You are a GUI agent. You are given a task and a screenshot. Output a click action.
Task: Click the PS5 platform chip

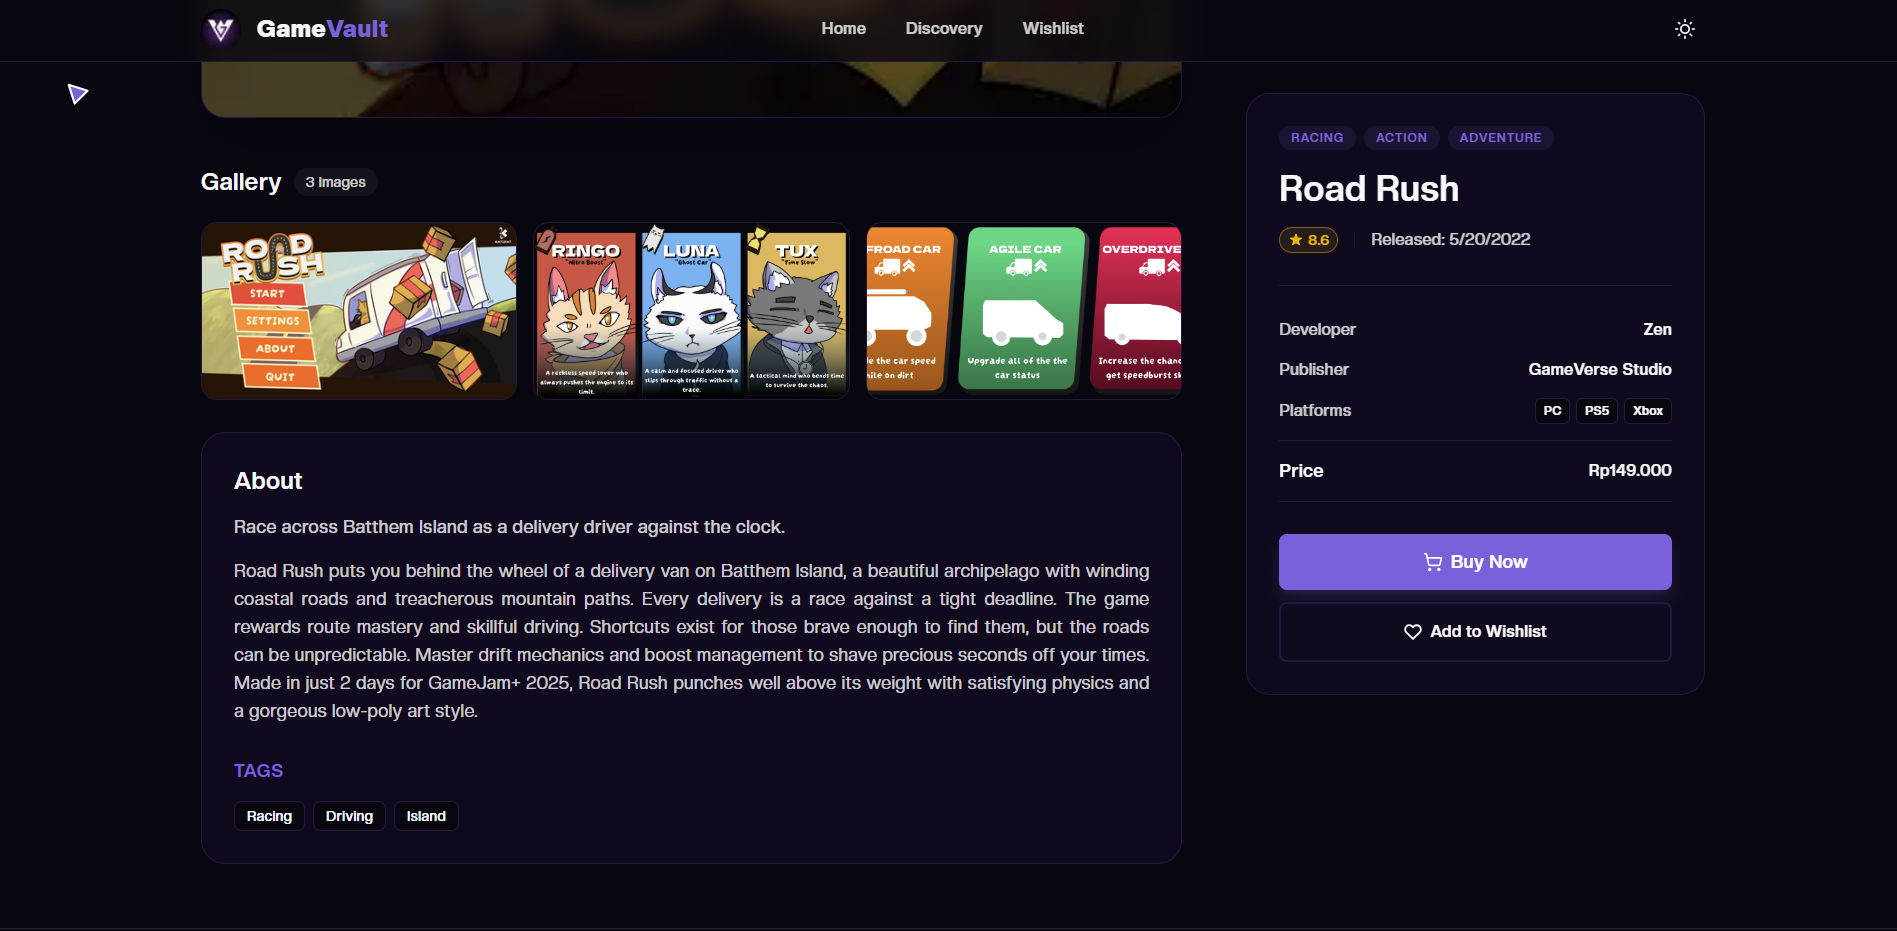[1597, 411]
